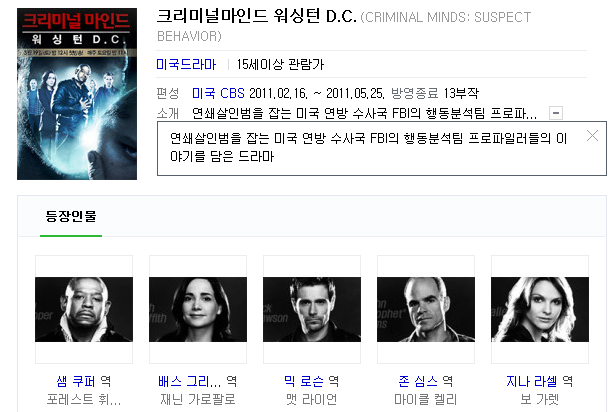
Task: Click the 믹 로슨 name link
Action: click(x=304, y=381)
